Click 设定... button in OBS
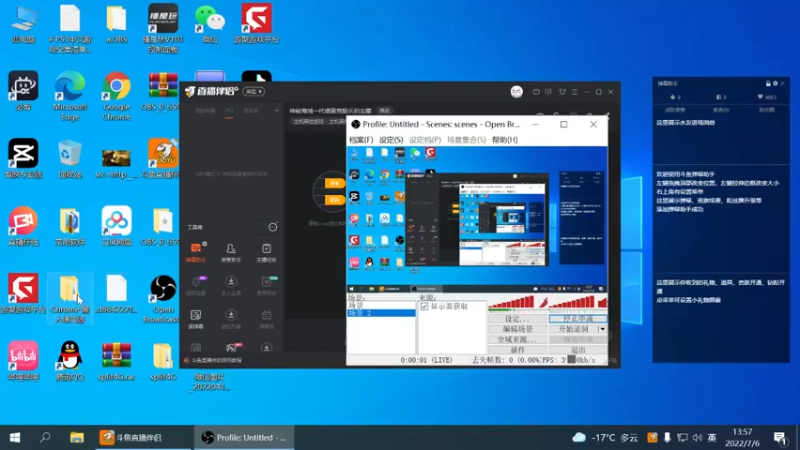The height and width of the screenshot is (450, 800). coord(517,318)
